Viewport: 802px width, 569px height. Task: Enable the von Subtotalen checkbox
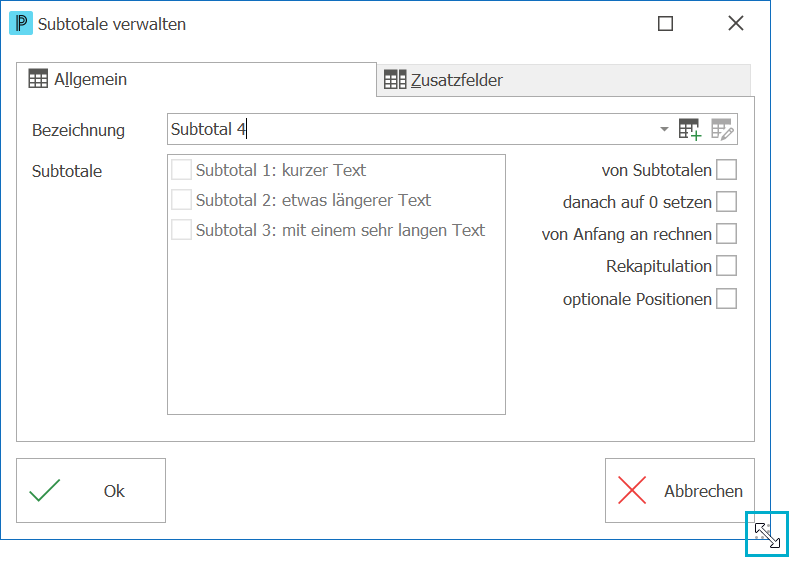click(726, 170)
